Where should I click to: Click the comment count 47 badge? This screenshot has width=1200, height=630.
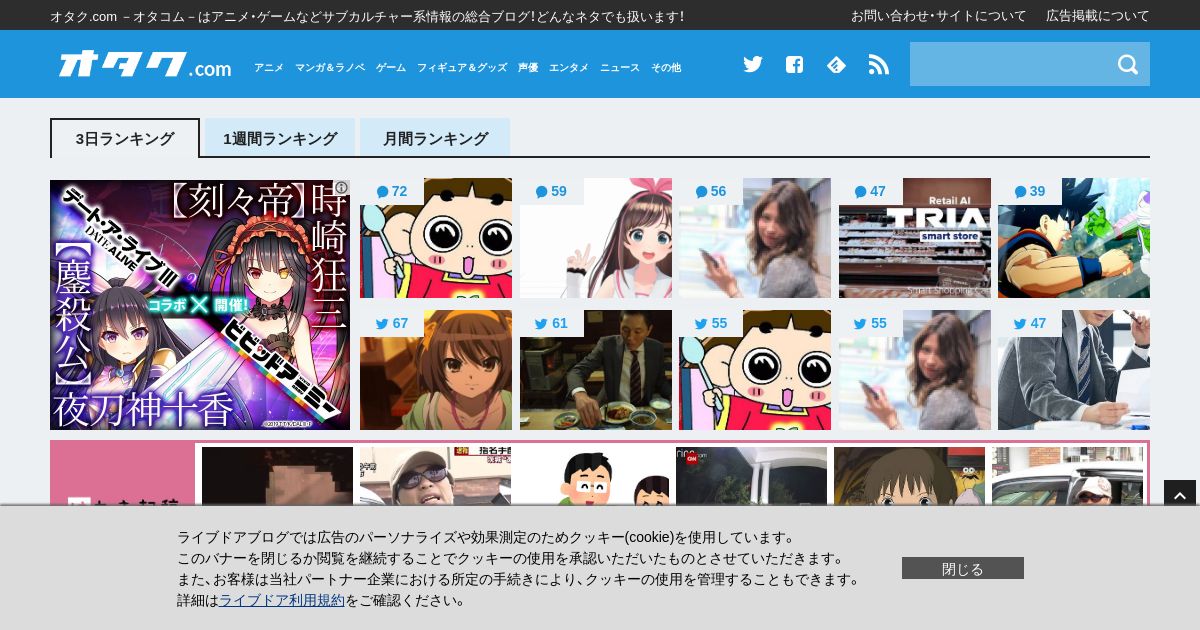point(871,191)
